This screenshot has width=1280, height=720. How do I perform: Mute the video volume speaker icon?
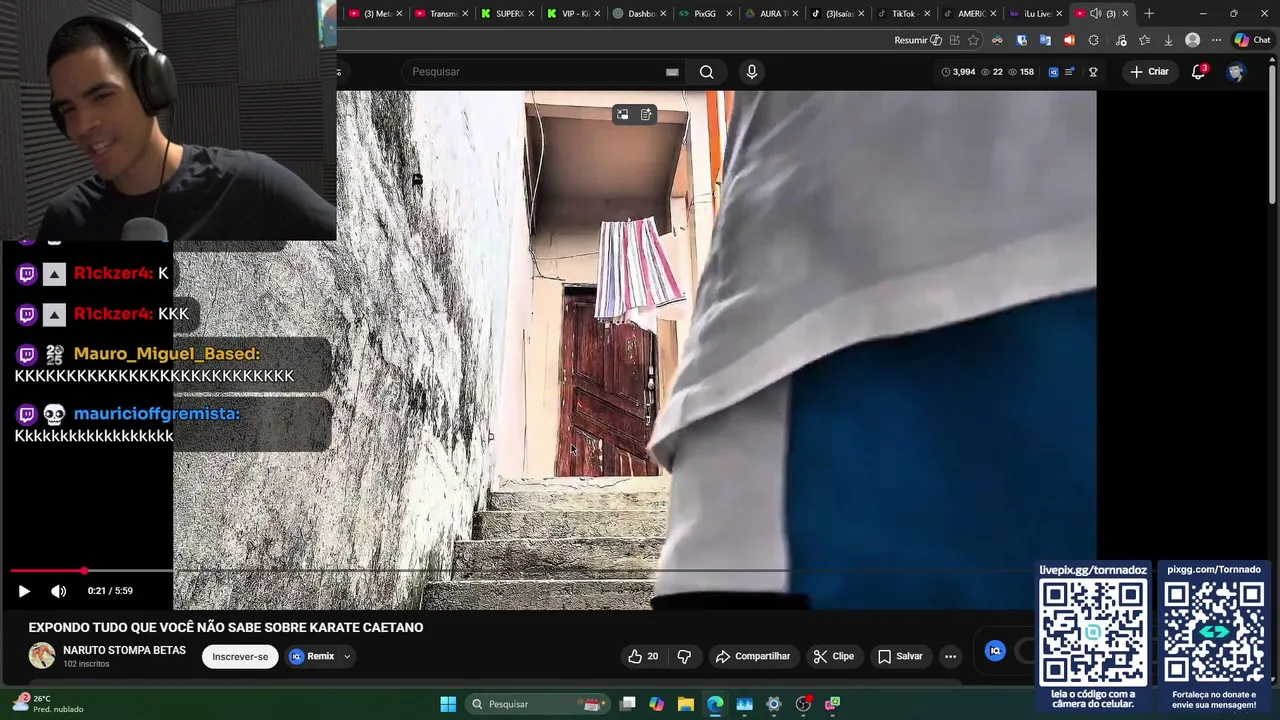pyautogui.click(x=58, y=591)
